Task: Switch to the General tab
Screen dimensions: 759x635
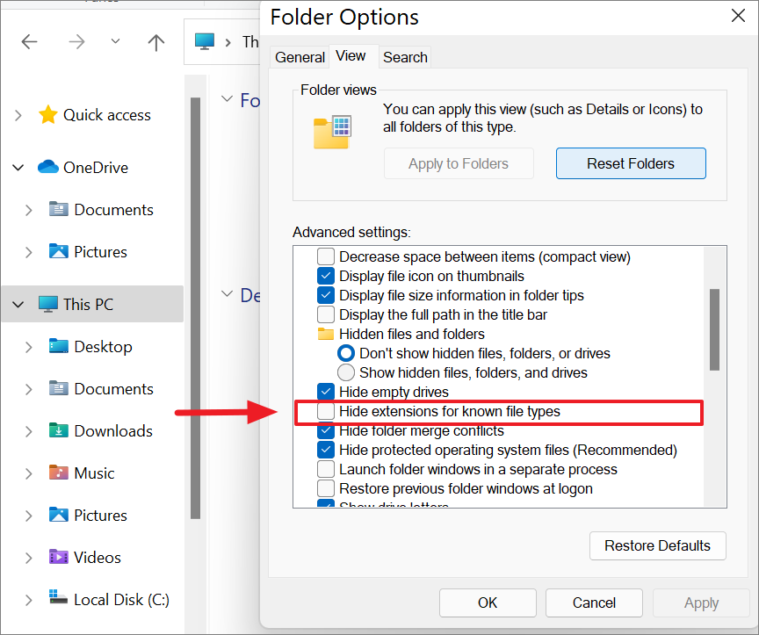Action: pyautogui.click(x=300, y=57)
